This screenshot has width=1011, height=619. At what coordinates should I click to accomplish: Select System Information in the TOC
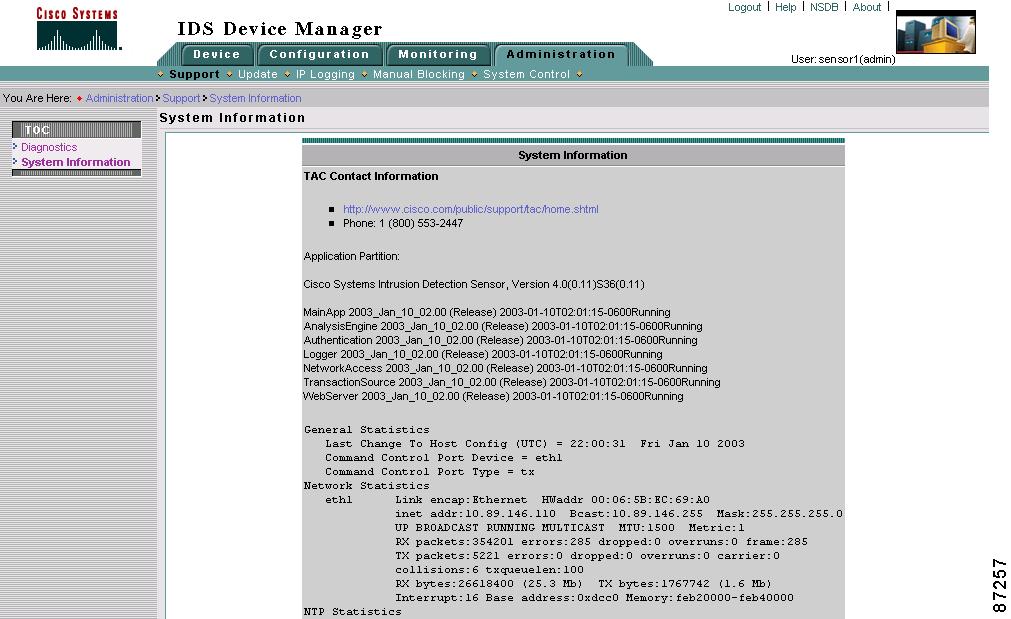click(x=75, y=162)
